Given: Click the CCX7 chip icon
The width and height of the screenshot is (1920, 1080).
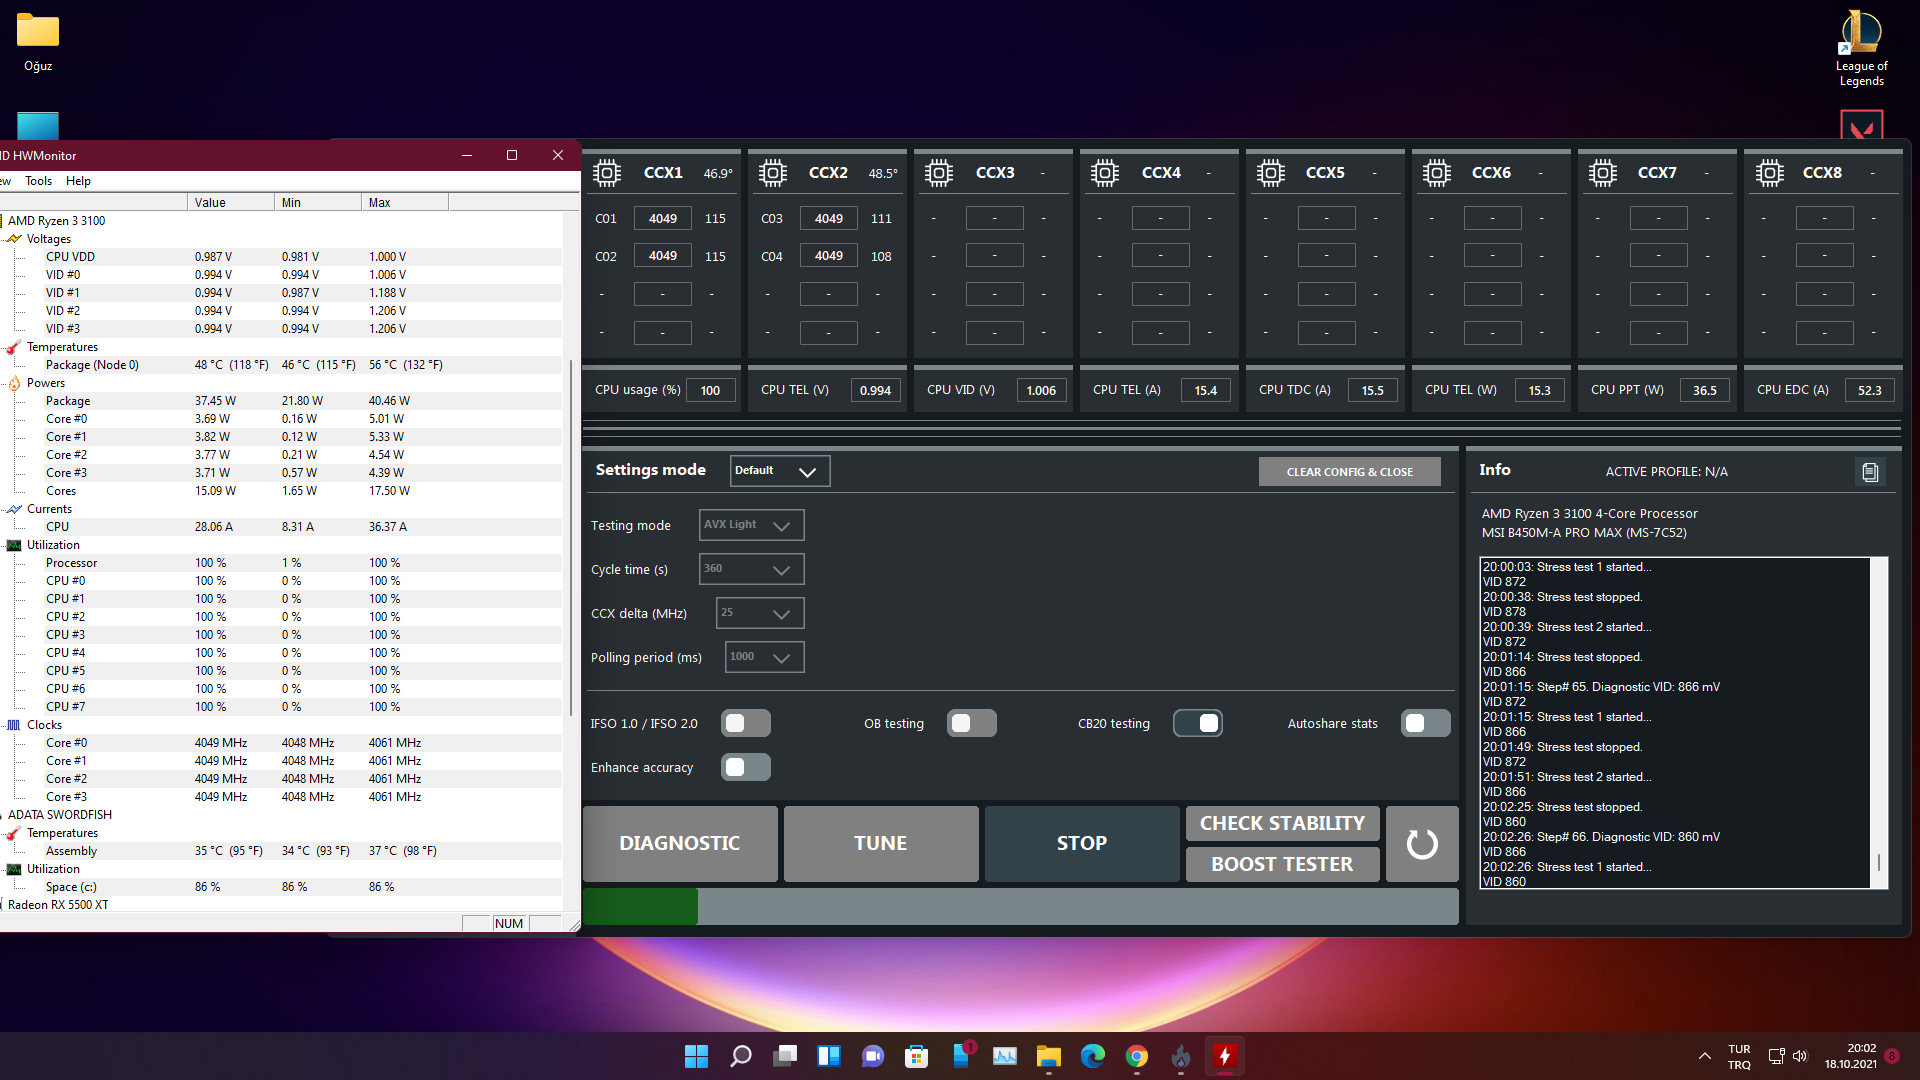Looking at the screenshot, I should tap(1603, 173).
